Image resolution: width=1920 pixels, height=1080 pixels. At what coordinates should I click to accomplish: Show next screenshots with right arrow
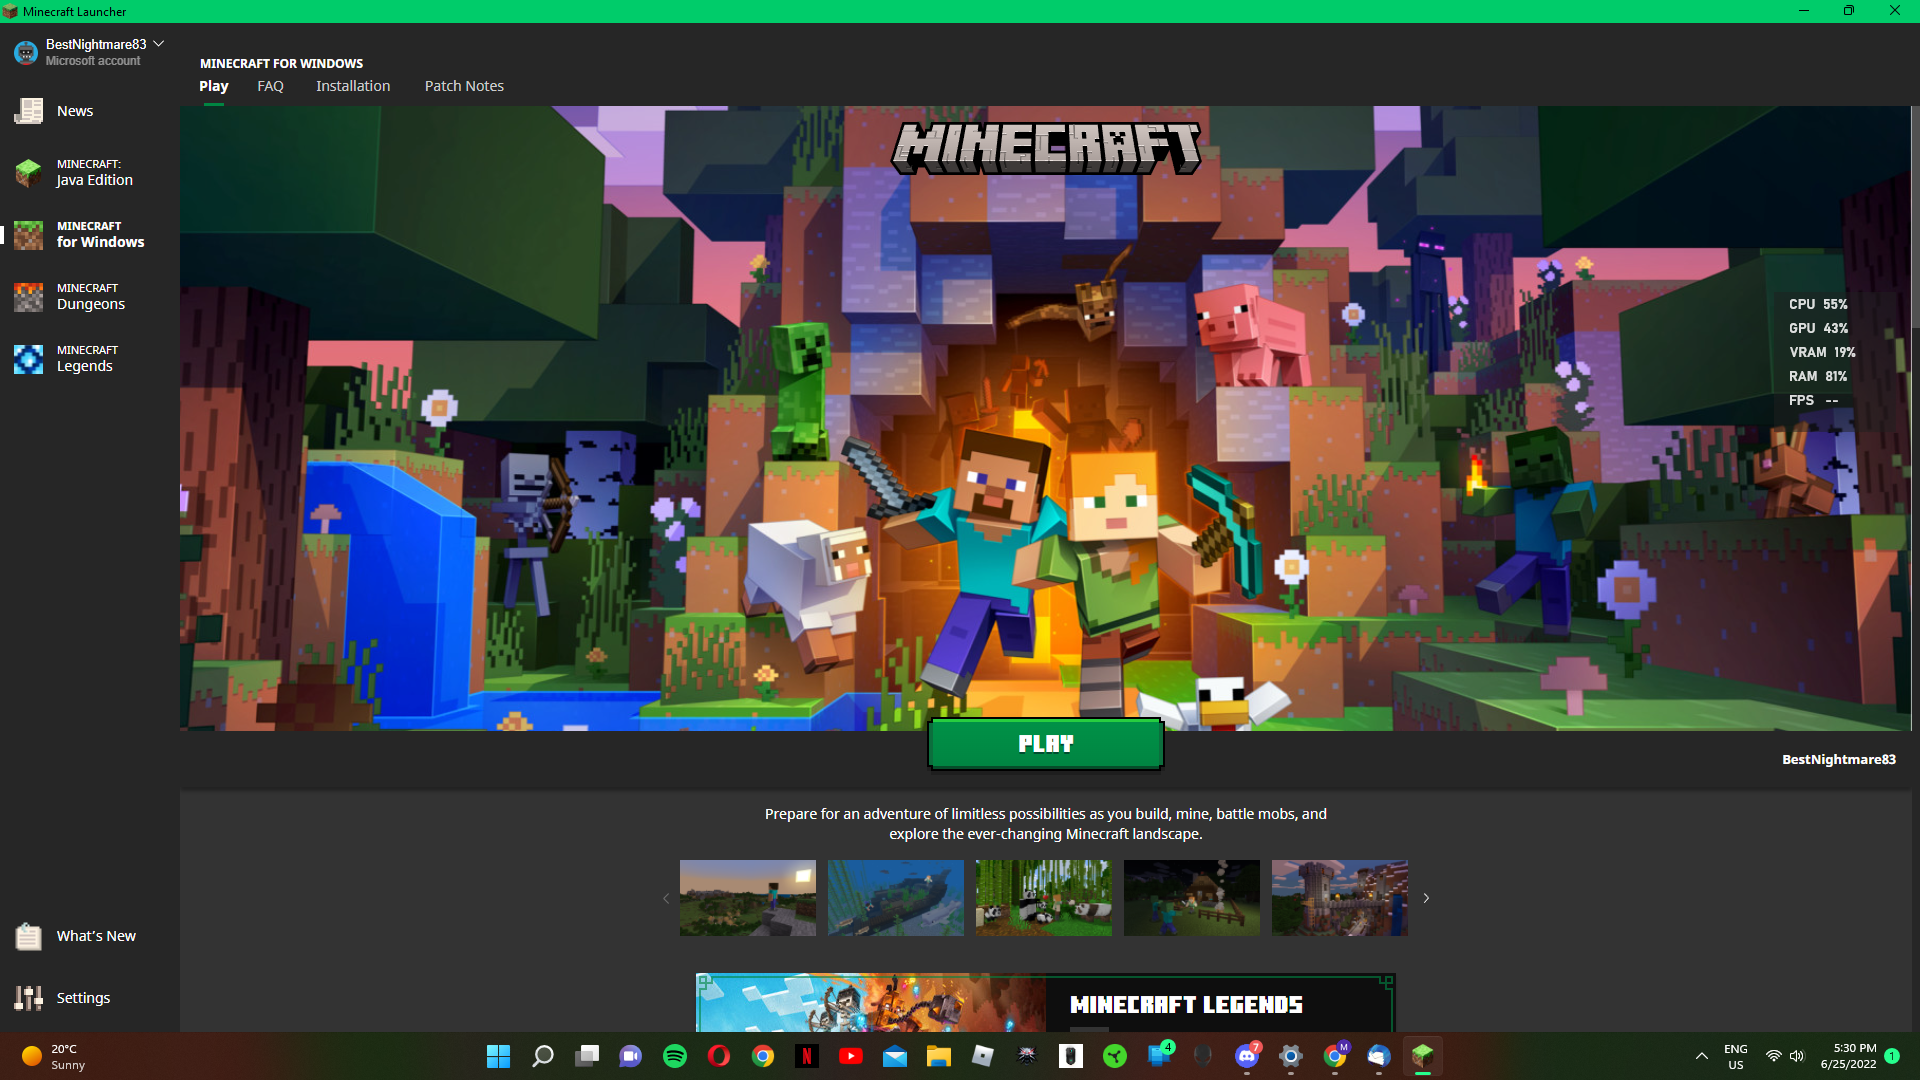pyautogui.click(x=1426, y=898)
